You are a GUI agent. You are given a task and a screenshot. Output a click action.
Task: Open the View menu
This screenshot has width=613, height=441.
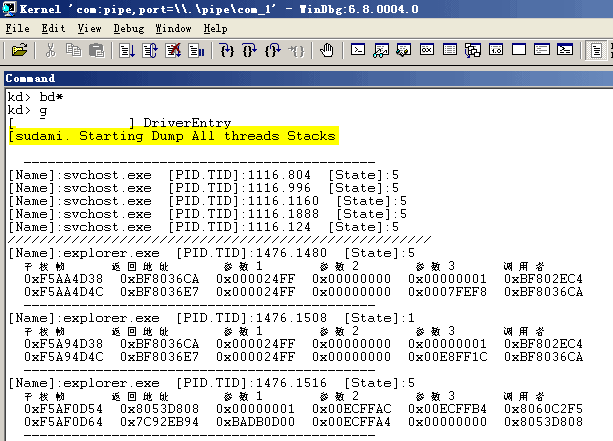pos(90,29)
